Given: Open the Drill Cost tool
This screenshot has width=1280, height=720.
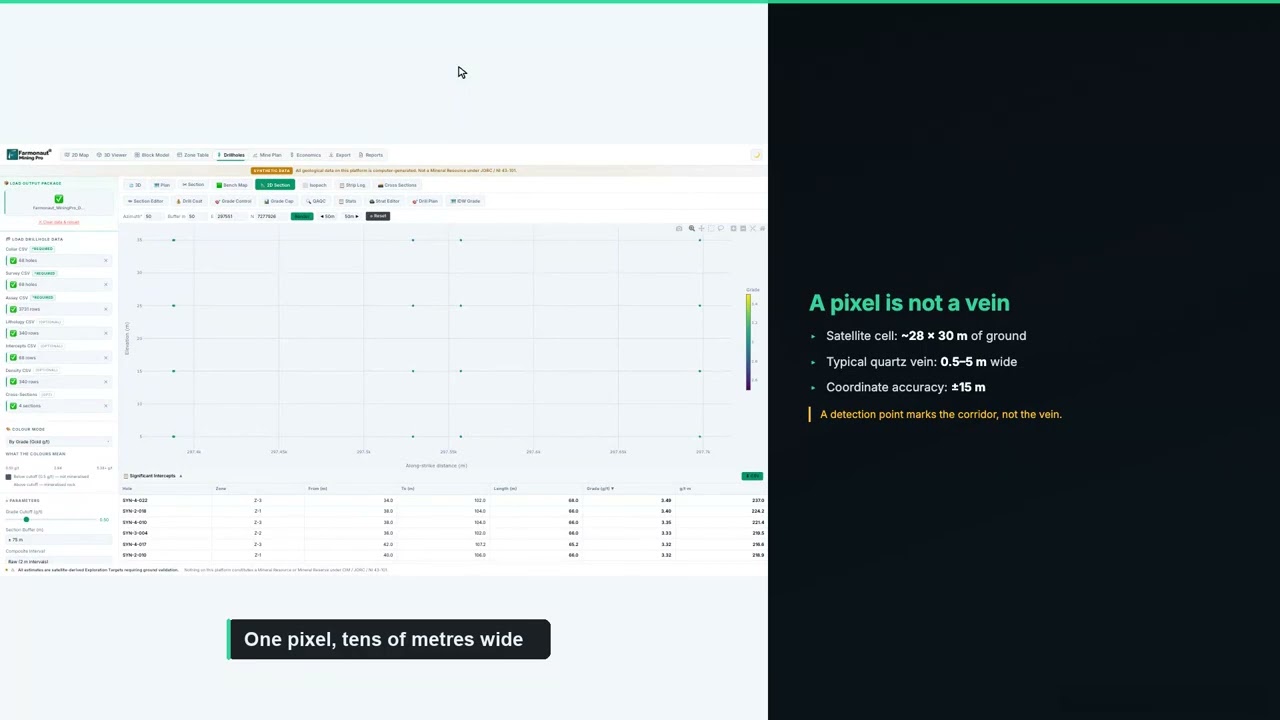Looking at the screenshot, I should [190, 201].
